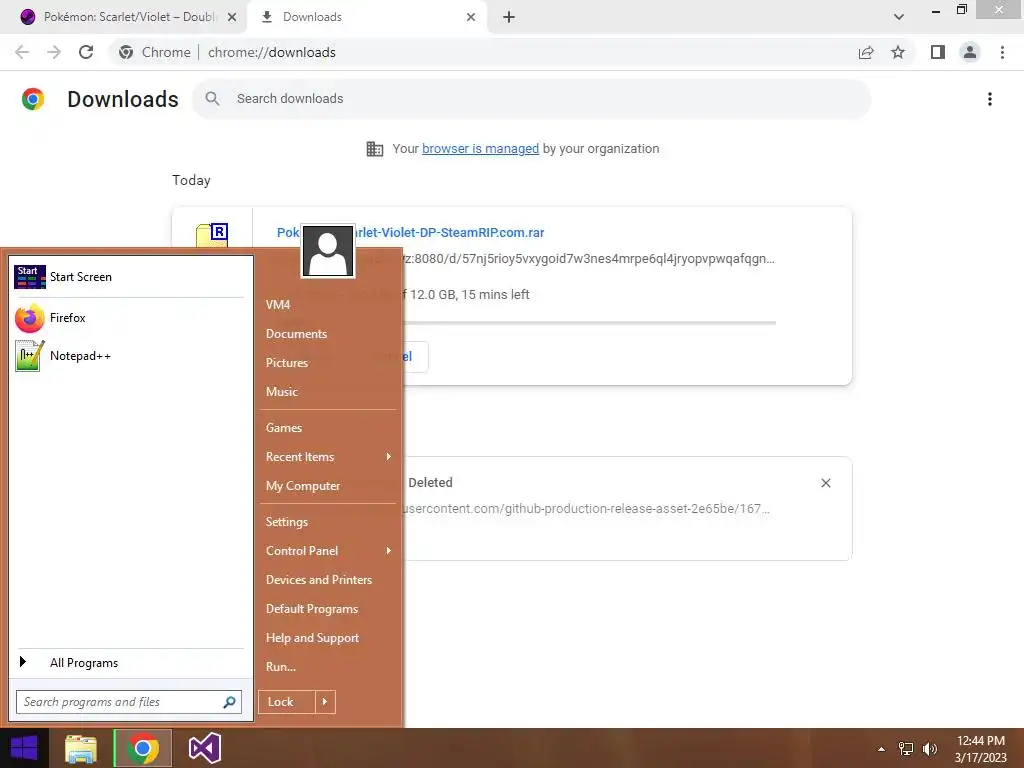Follow the 'browser is managed' link

click(481, 149)
